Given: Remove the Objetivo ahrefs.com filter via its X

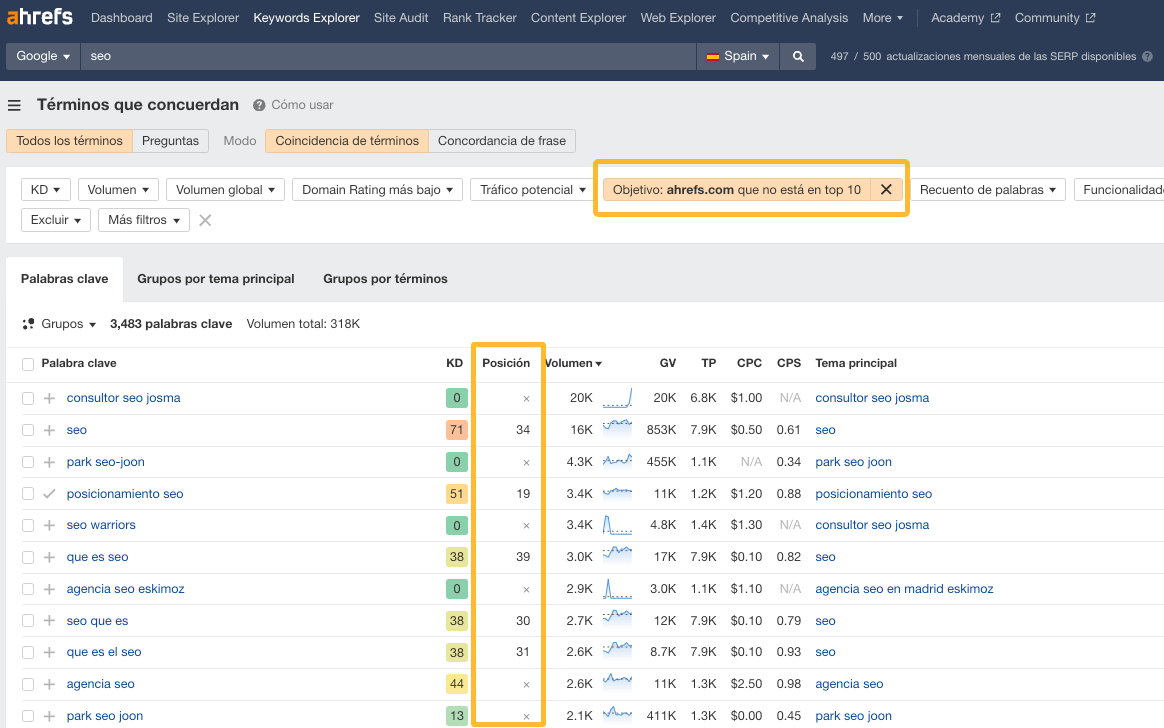Looking at the screenshot, I should pos(884,188).
